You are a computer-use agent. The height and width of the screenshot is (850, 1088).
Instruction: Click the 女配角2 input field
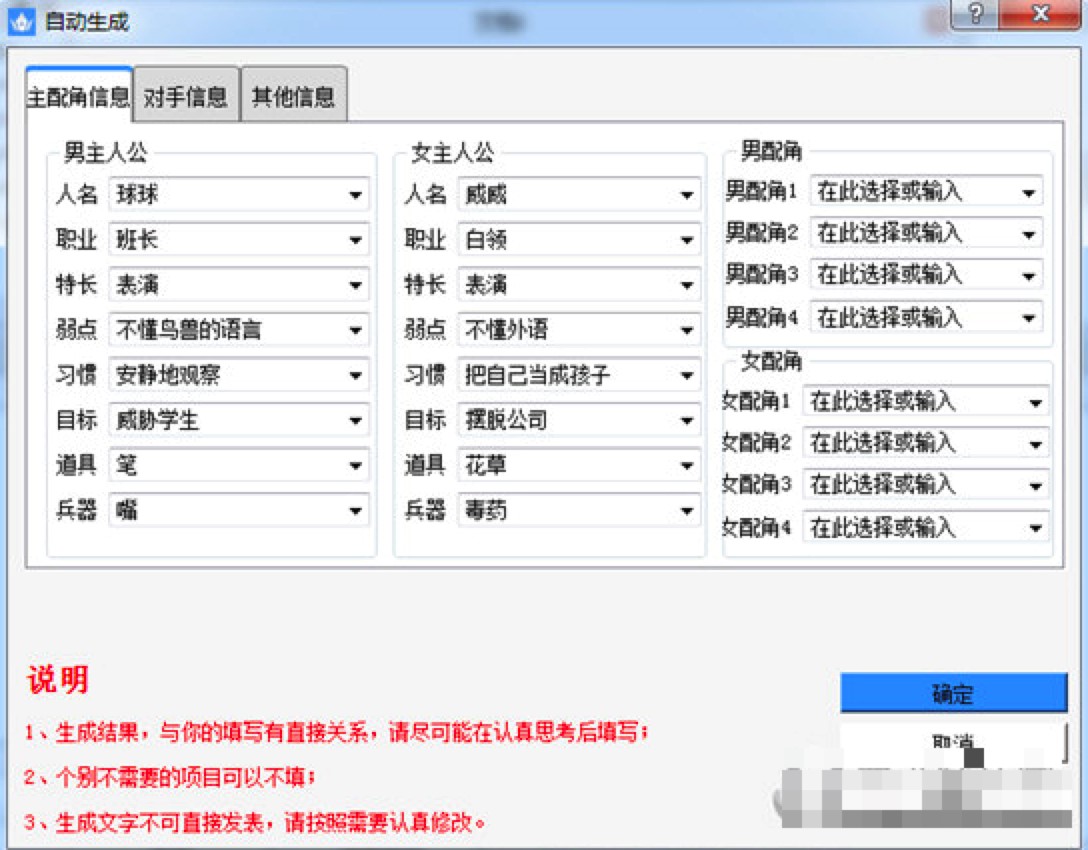[926, 443]
